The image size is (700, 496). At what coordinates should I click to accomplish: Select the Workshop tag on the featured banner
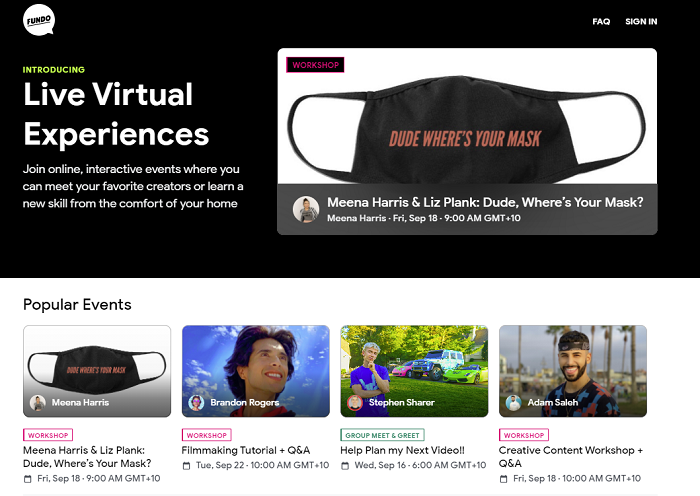coord(315,65)
